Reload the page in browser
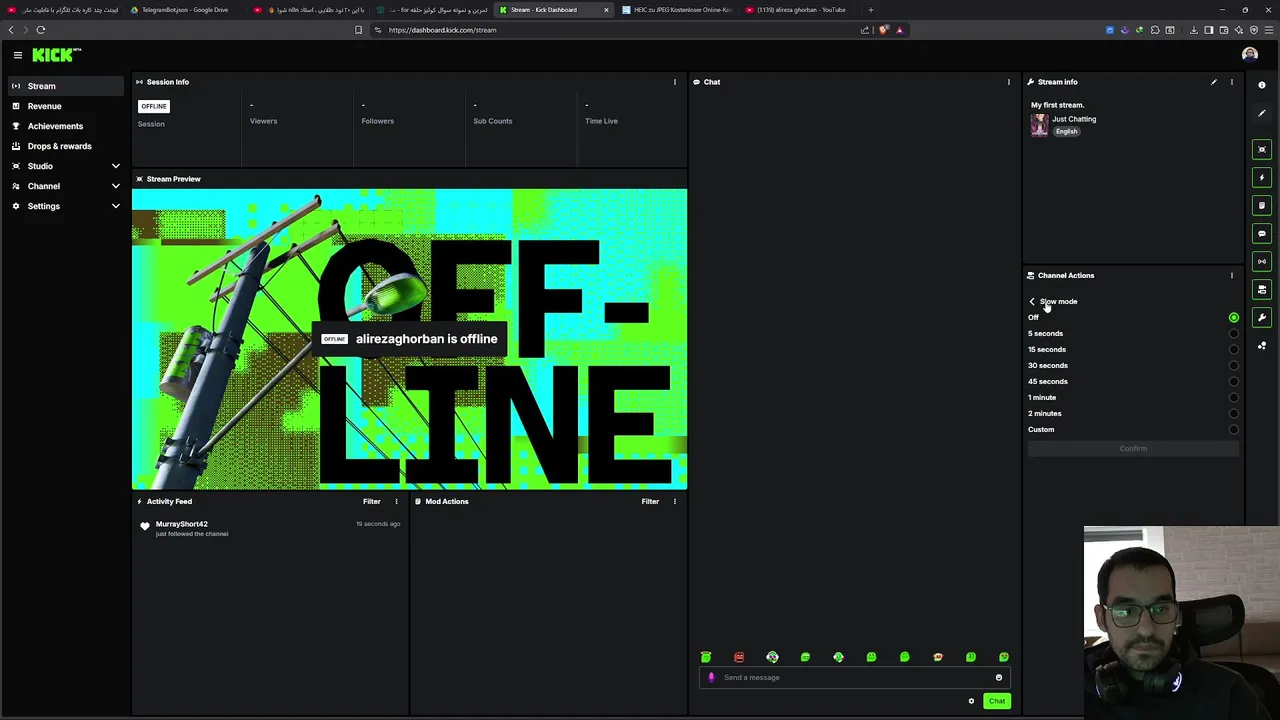This screenshot has width=1280, height=720. pyautogui.click(x=41, y=30)
